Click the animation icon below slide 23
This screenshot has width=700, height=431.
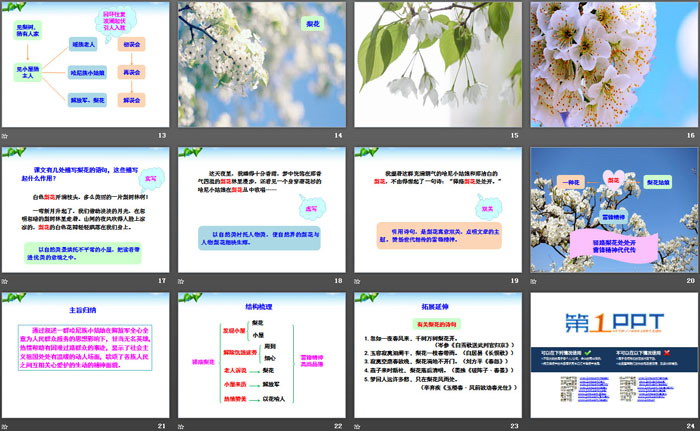coord(358,426)
